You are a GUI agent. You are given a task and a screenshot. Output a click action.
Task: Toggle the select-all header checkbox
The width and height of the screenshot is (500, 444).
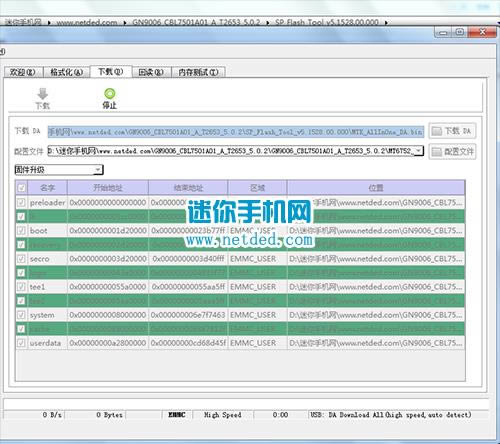pyautogui.click(x=22, y=188)
